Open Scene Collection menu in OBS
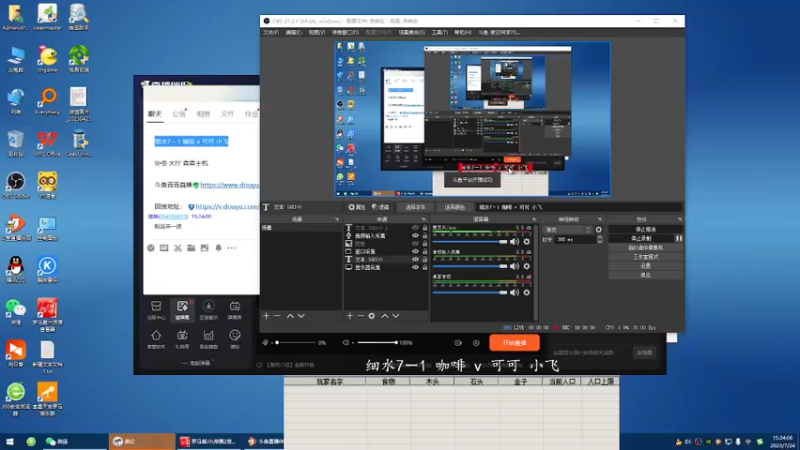The width and height of the screenshot is (800, 450). 411,33
